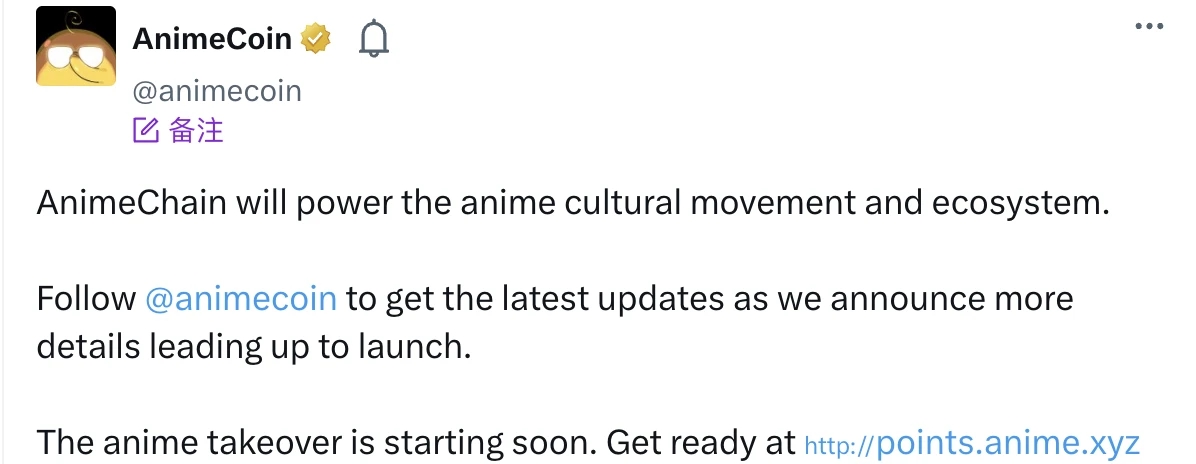
Task: Click the text "Get ready at"
Action: pyautogui.click(x=700, y=442)
